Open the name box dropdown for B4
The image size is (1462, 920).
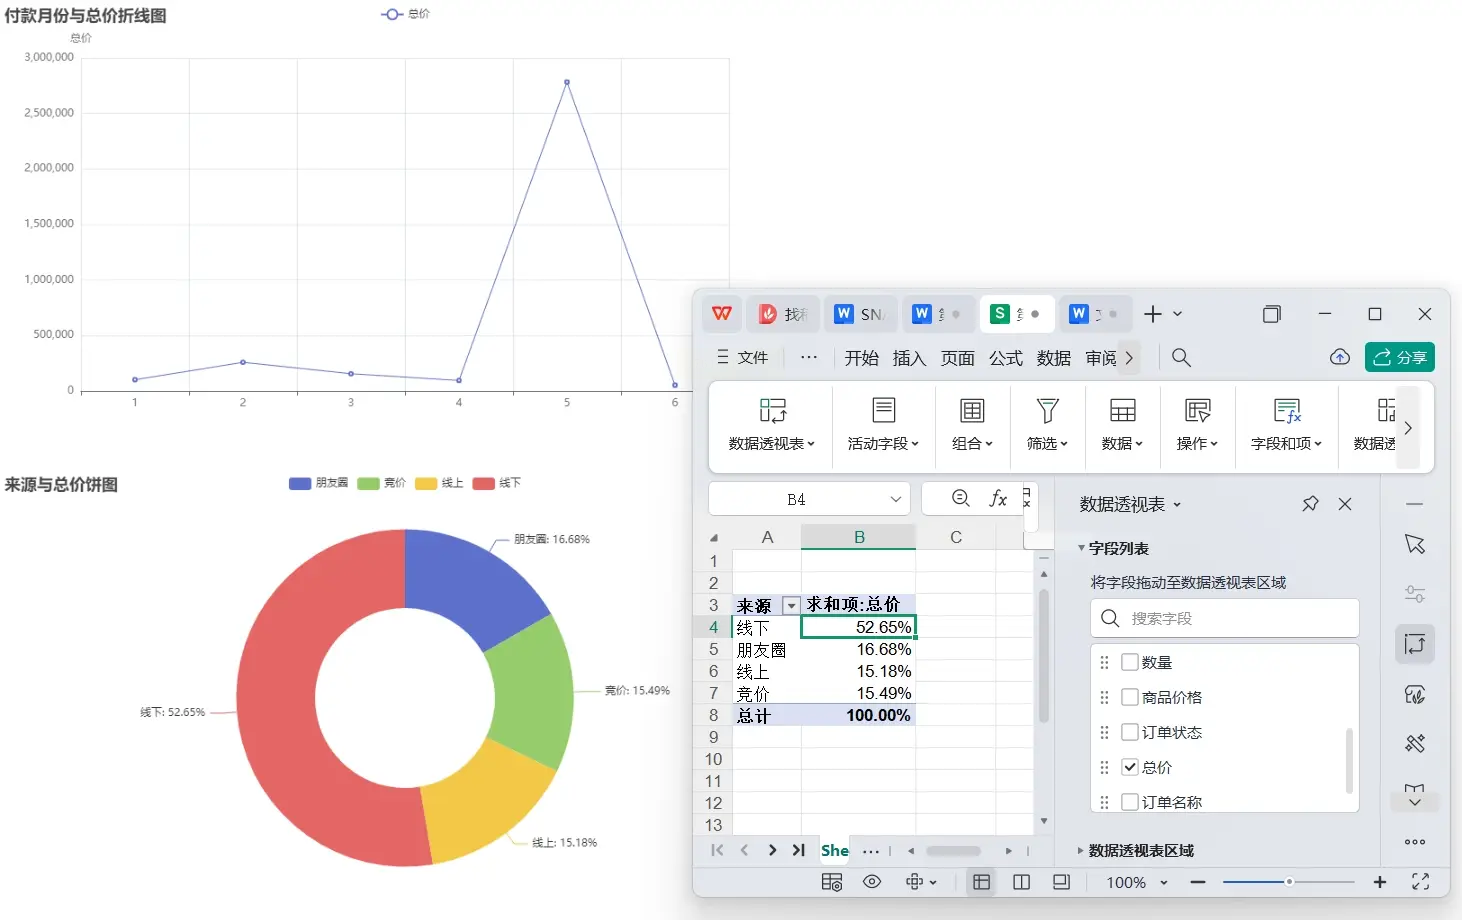(x=896, y=499)
